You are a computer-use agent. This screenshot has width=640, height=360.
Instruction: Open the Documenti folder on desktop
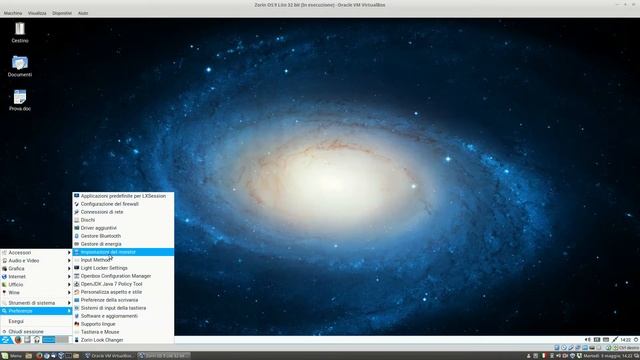click(x=20, y=66)
